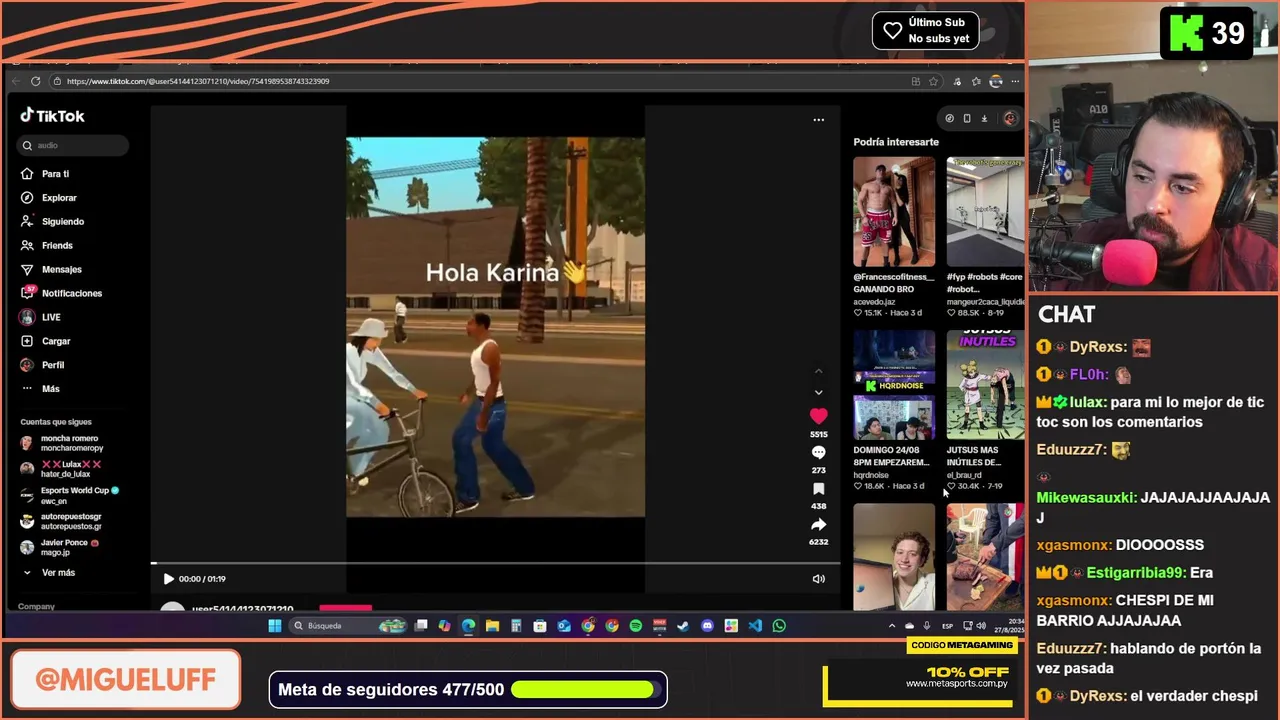This screenshot has width=1280, height=720.
Task: Open Slack from the taskbar
Action: click(730, 626)
